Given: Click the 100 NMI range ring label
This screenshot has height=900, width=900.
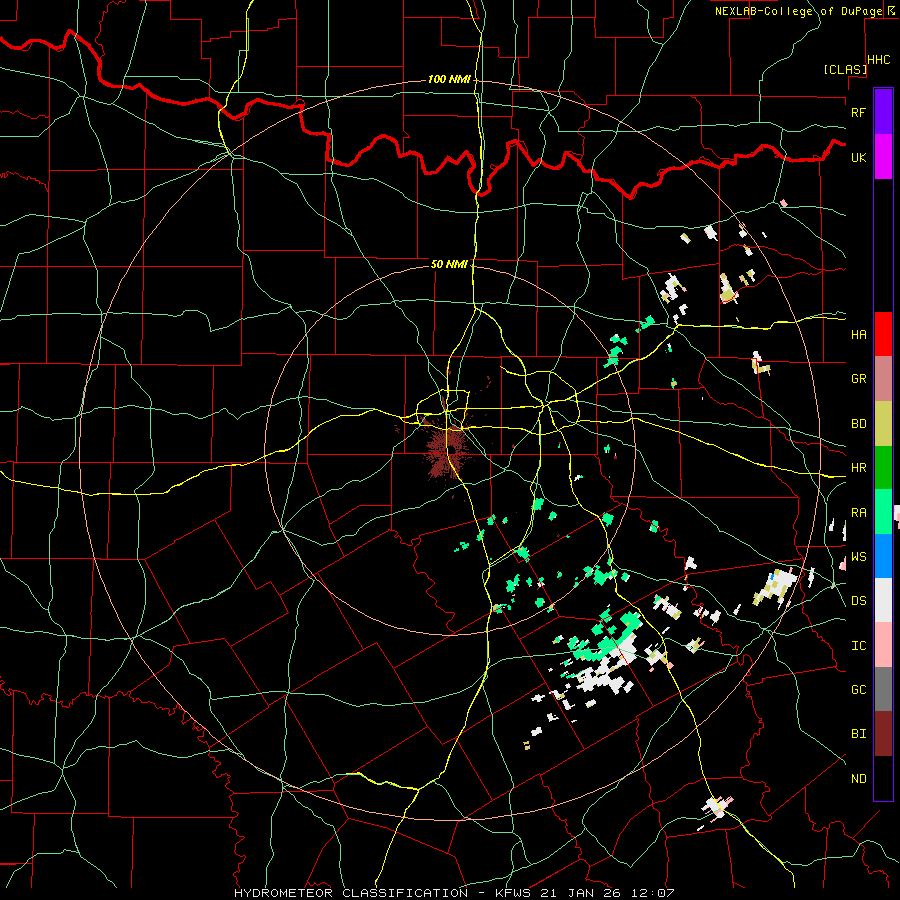Looking at the screenshot, I should [x=449, y=79].
